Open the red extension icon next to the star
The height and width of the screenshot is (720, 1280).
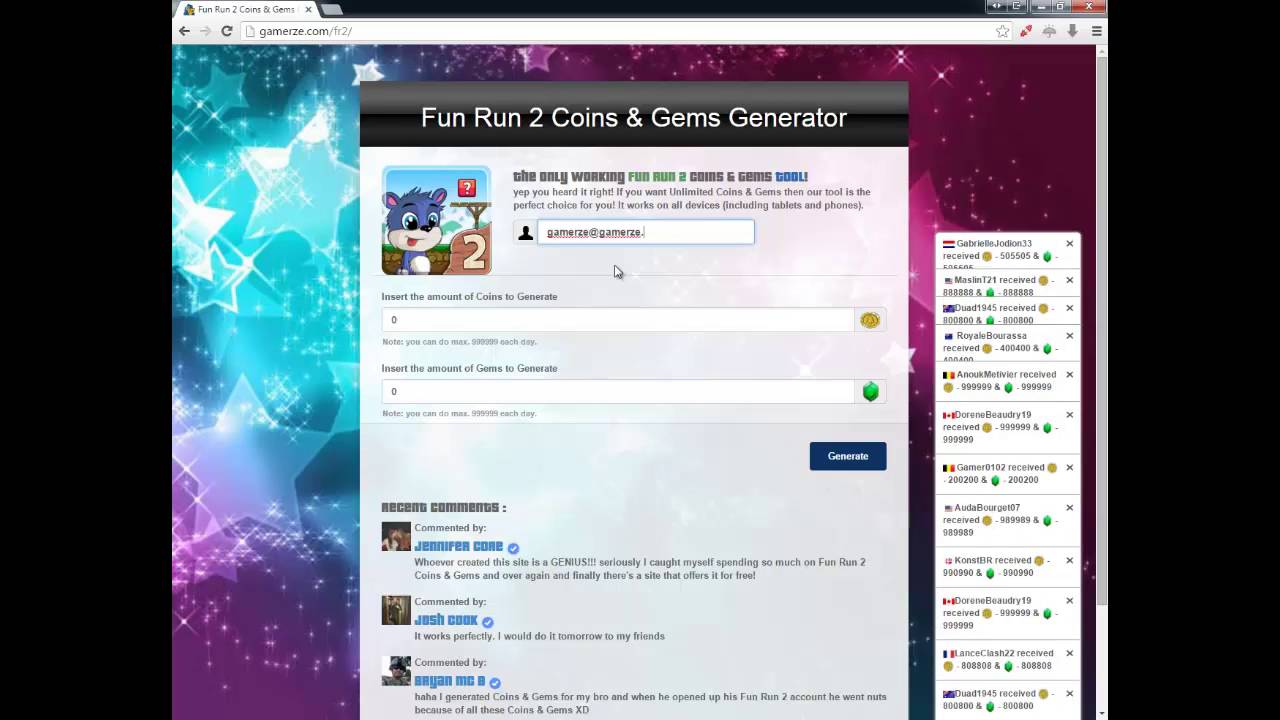click(1026, 31)
